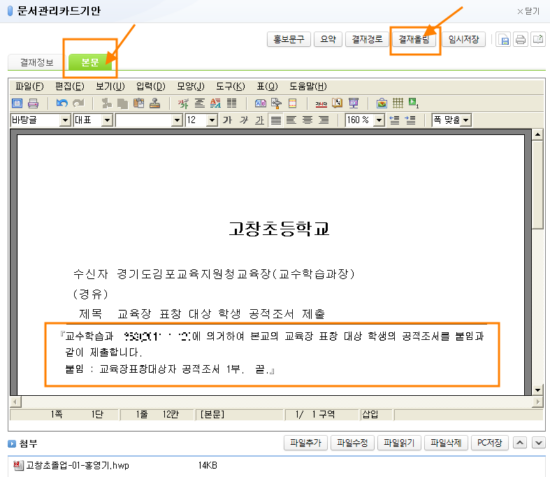Click the 요약 button
Image resolution: width=550 pixels, height=477 pixels.
328,39
